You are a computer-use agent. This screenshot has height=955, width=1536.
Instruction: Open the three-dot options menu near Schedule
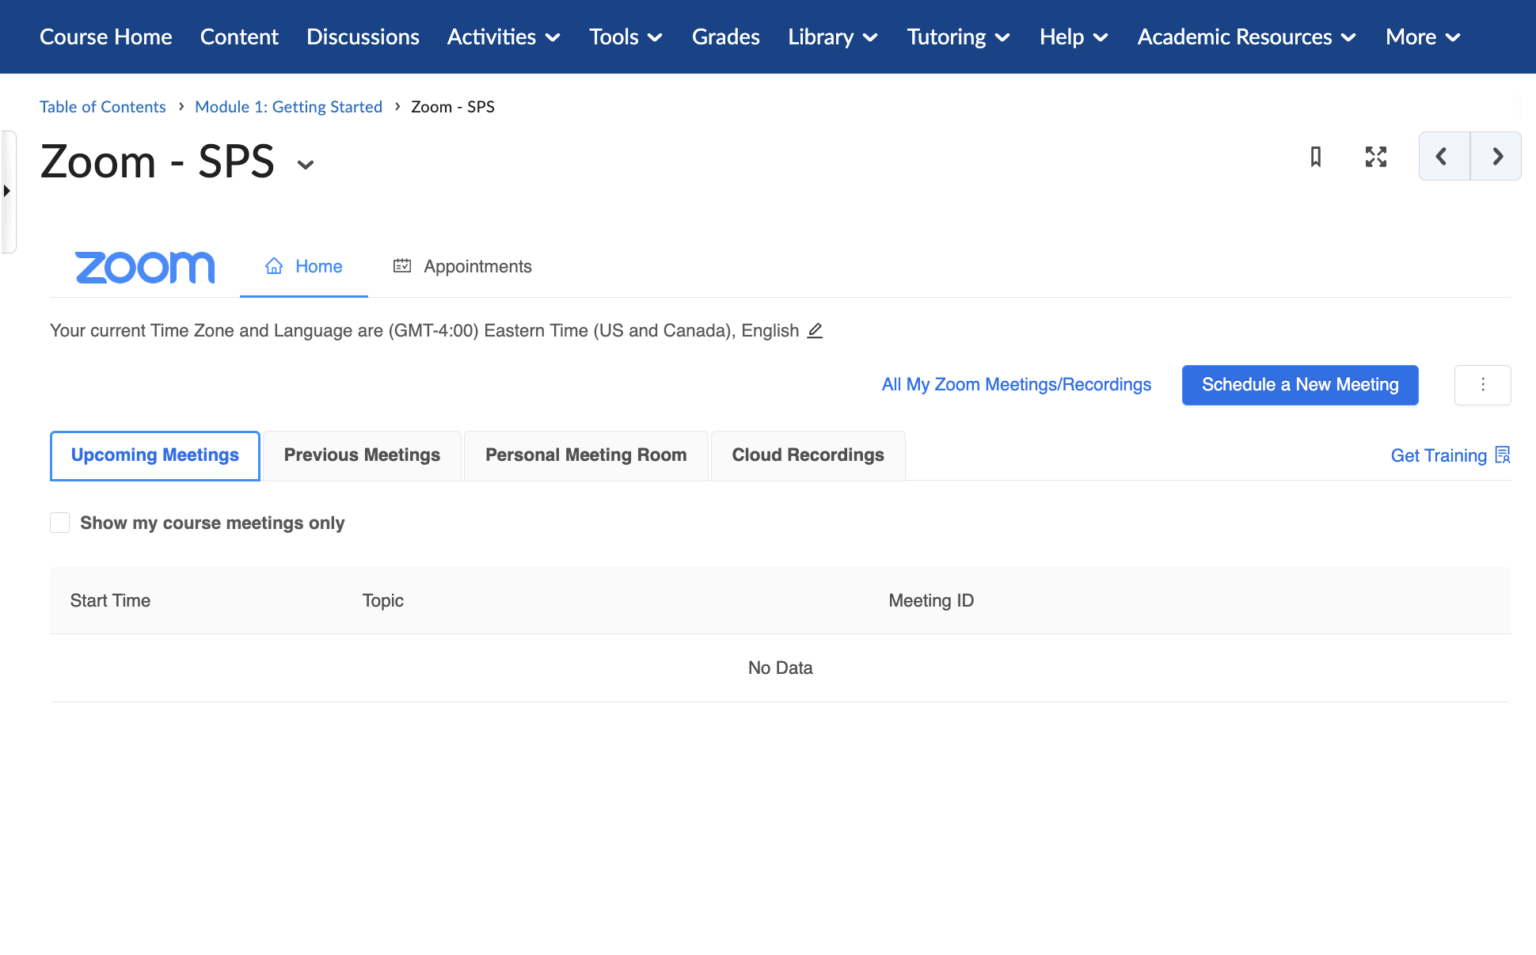[x=1482, y=385]
